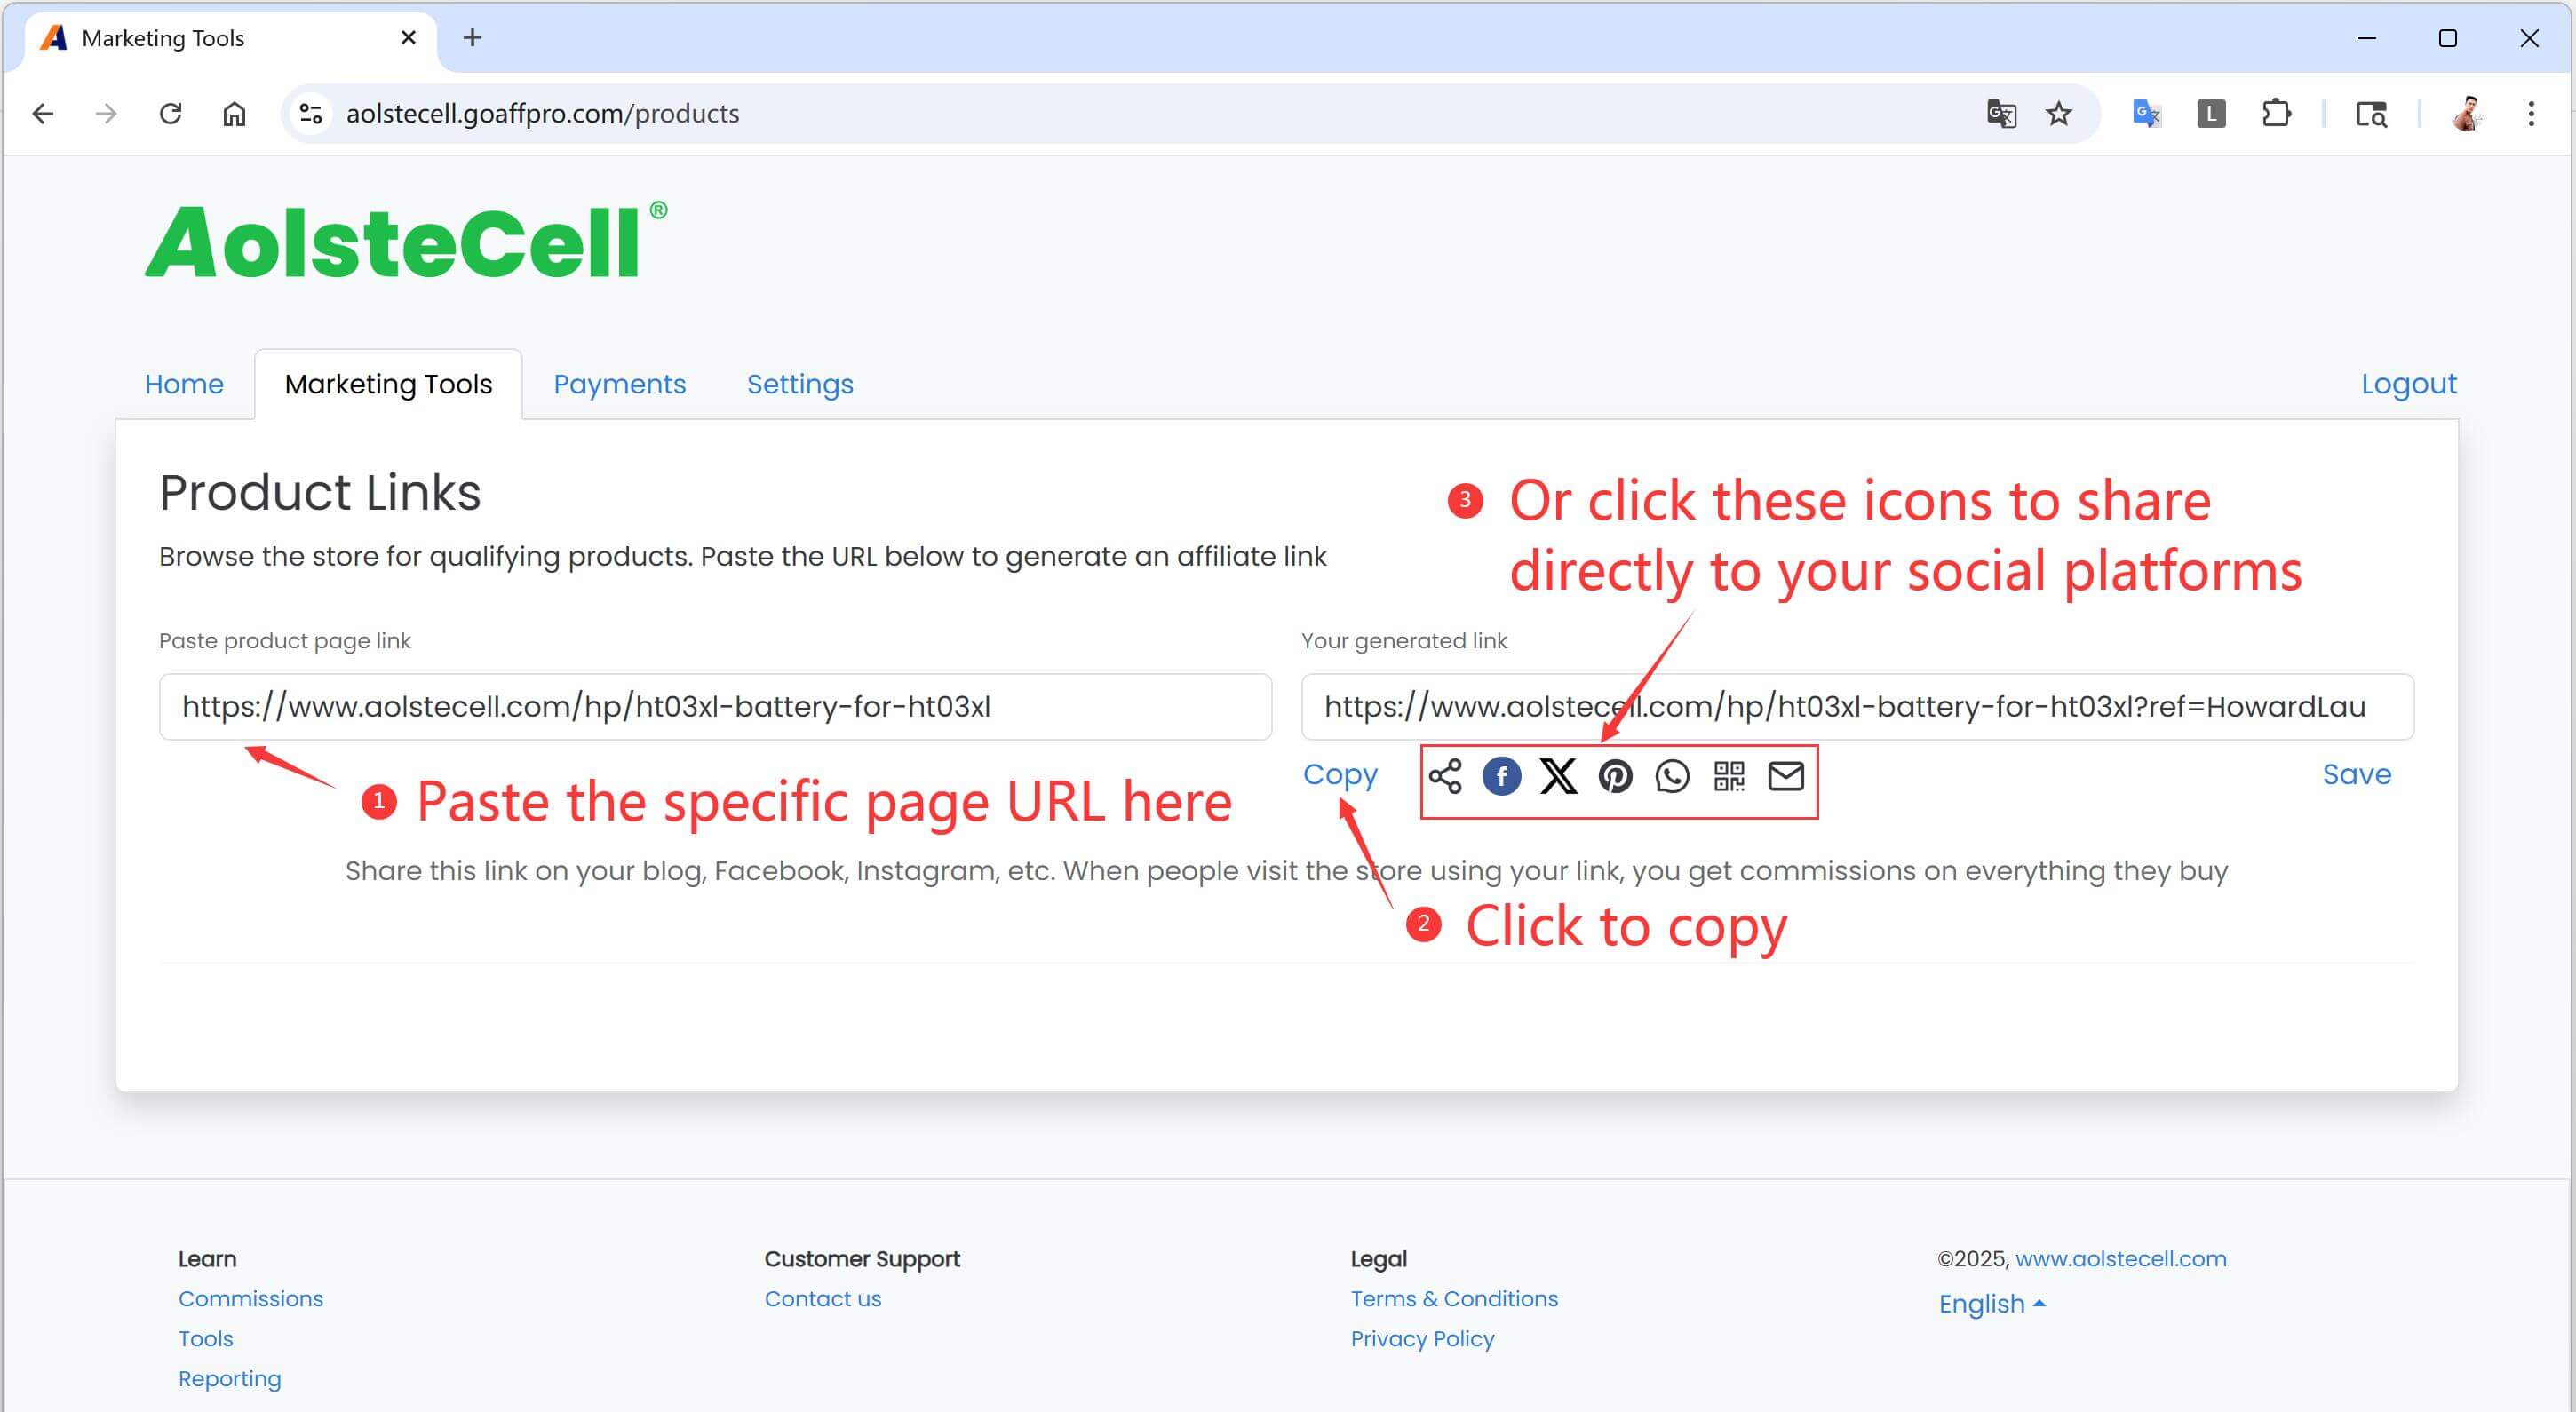
Task: Click the Google Translate address bar icon
Action: point(2001,114)
